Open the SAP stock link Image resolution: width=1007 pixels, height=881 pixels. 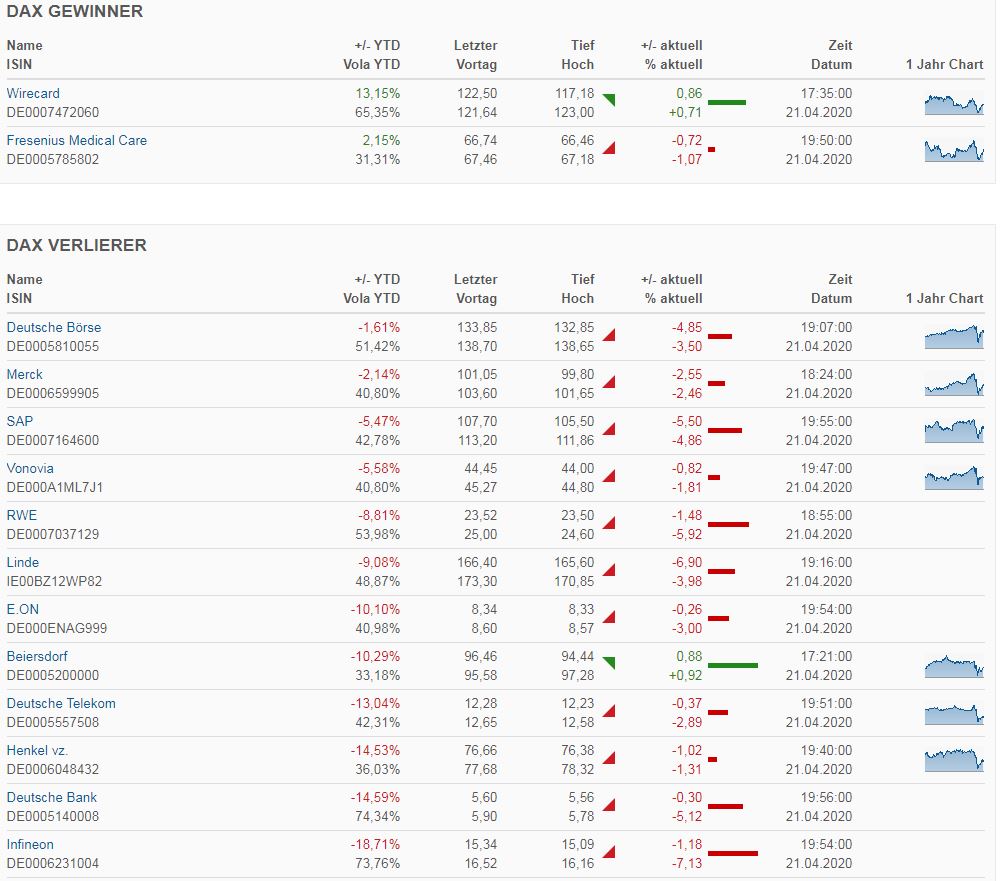[x=20, y=421]
